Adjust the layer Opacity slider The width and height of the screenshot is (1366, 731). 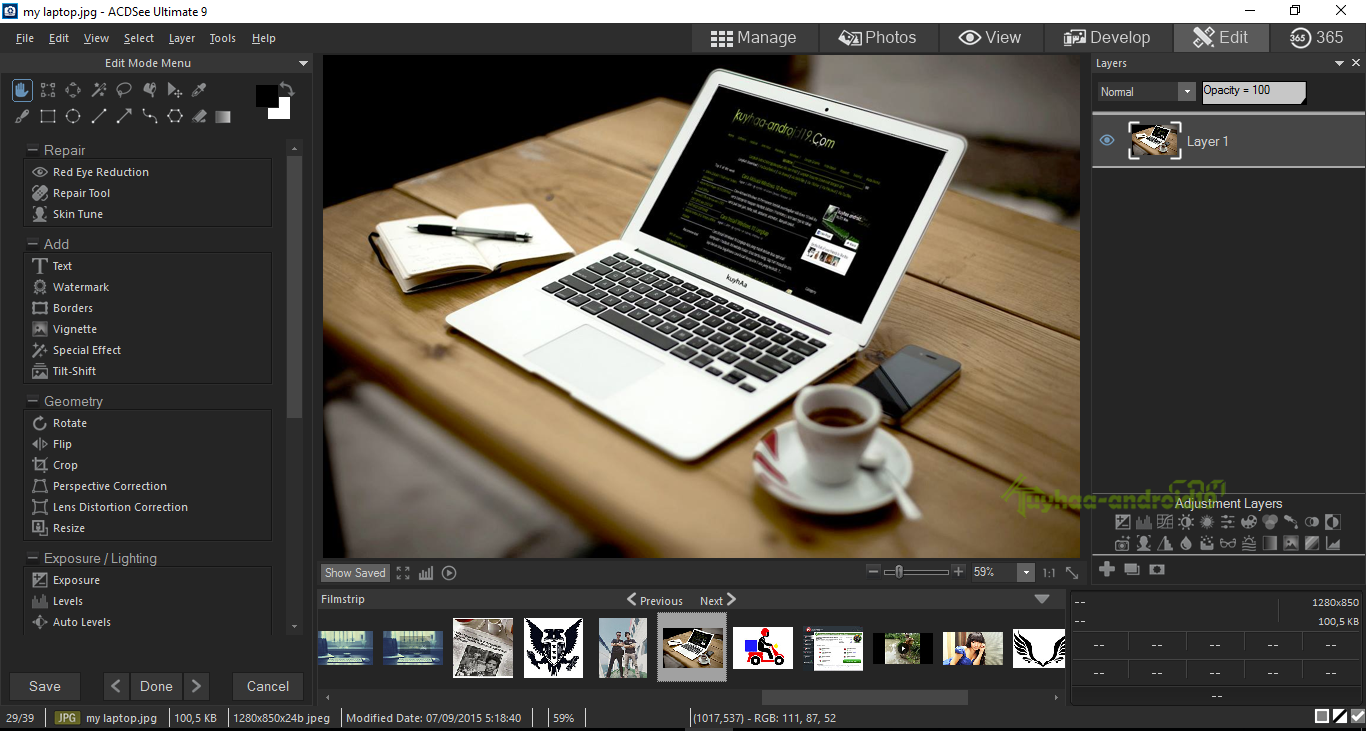[x=1254, y=92]
